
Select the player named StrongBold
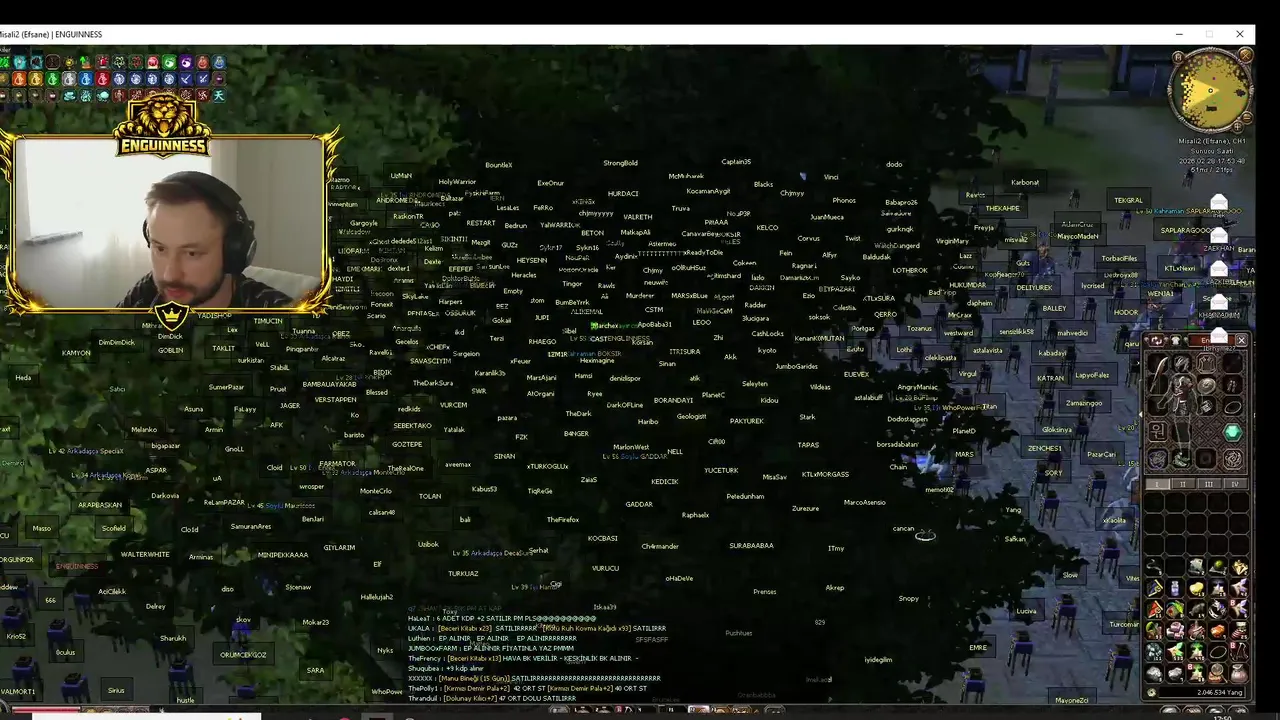coord(620,163)
